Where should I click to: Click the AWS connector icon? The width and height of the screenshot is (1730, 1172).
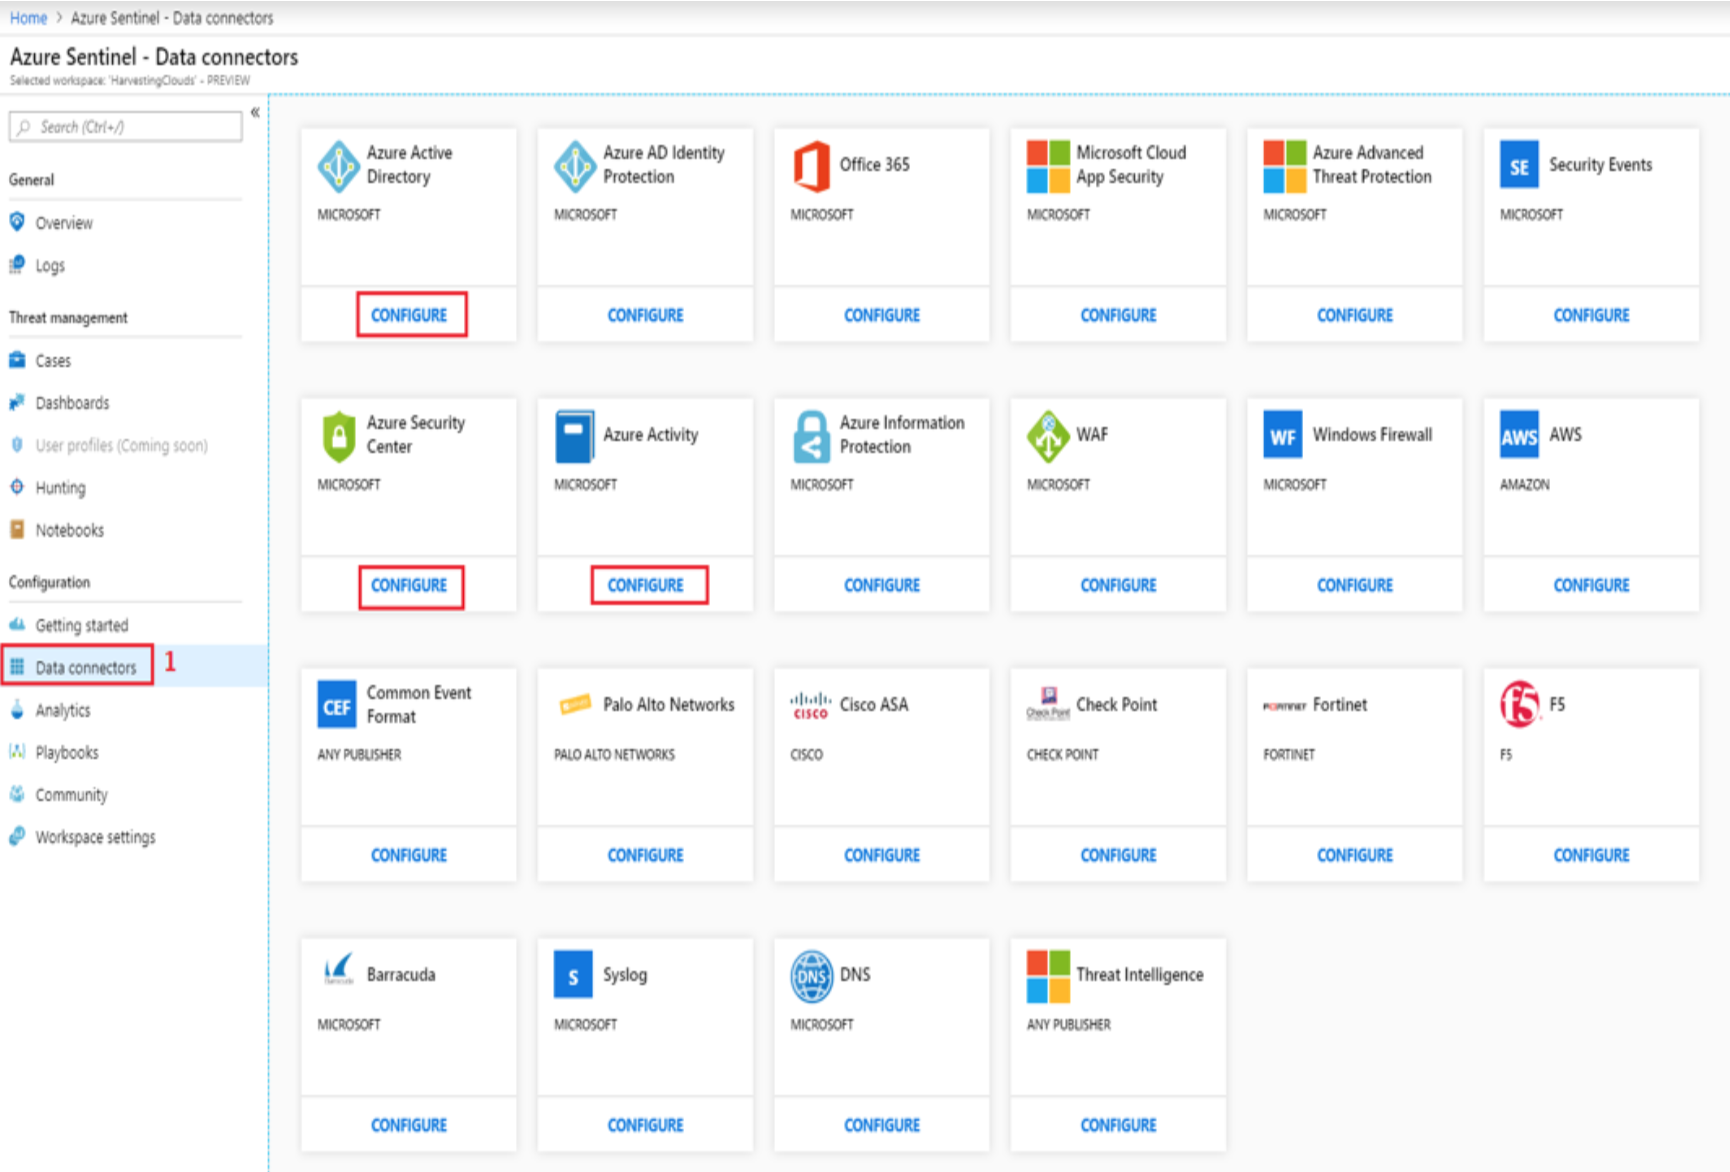point(1519,435)
